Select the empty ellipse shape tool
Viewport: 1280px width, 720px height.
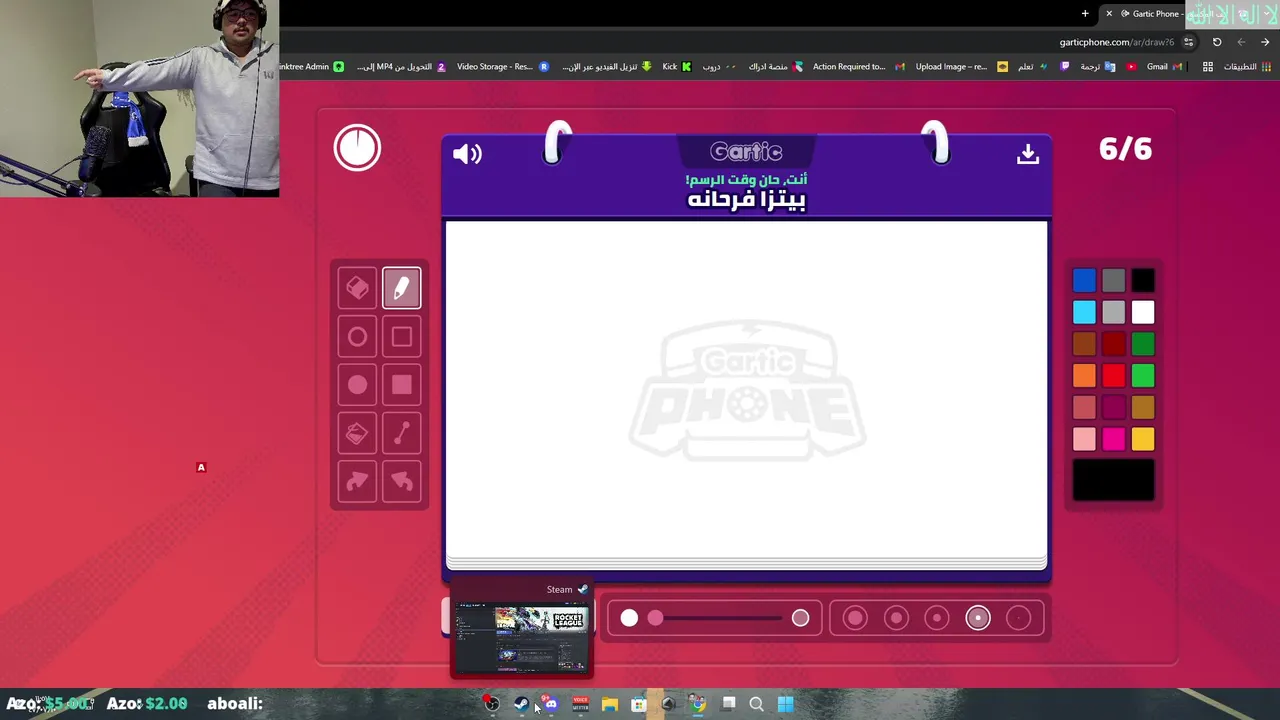[357, 337]
